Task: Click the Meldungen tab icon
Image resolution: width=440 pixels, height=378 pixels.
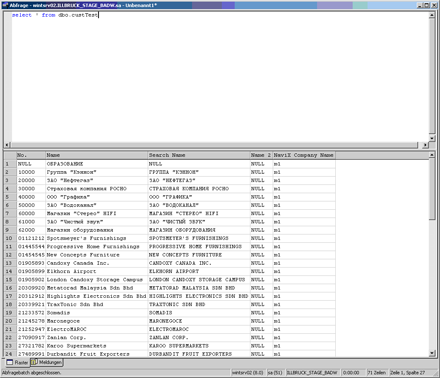Action: coord(34,362)
